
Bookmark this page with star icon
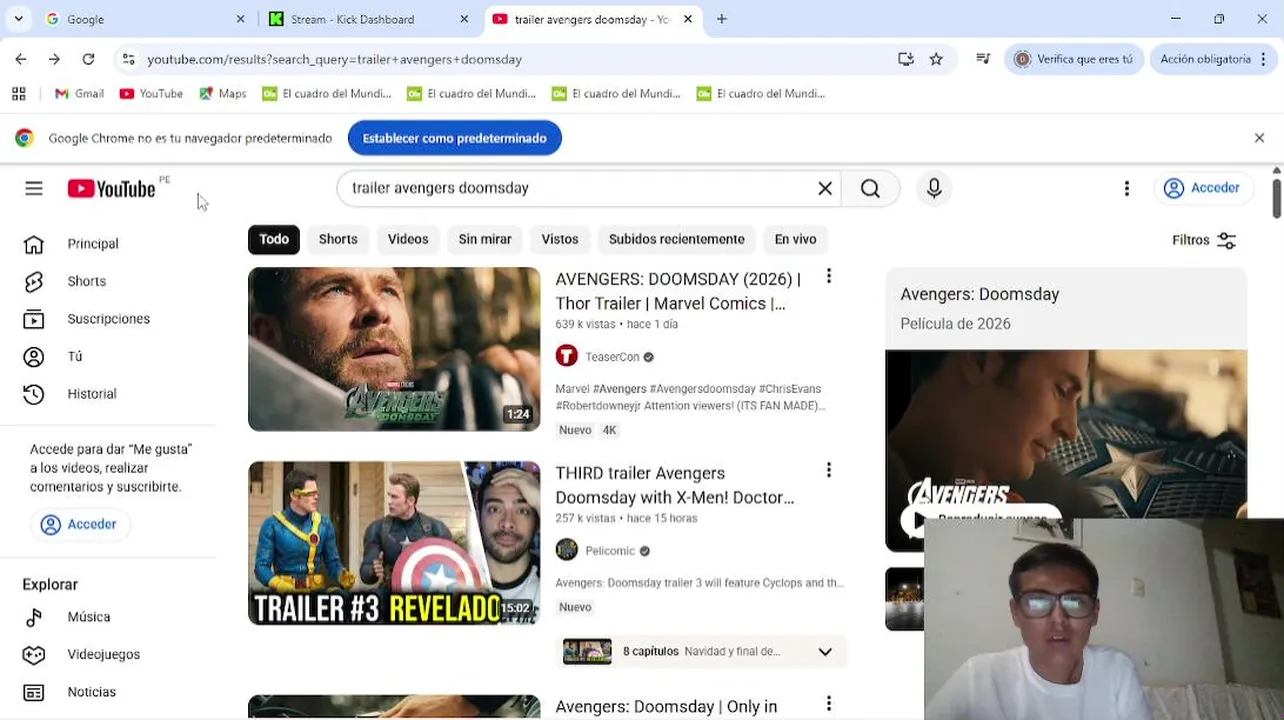coord(936,59)
